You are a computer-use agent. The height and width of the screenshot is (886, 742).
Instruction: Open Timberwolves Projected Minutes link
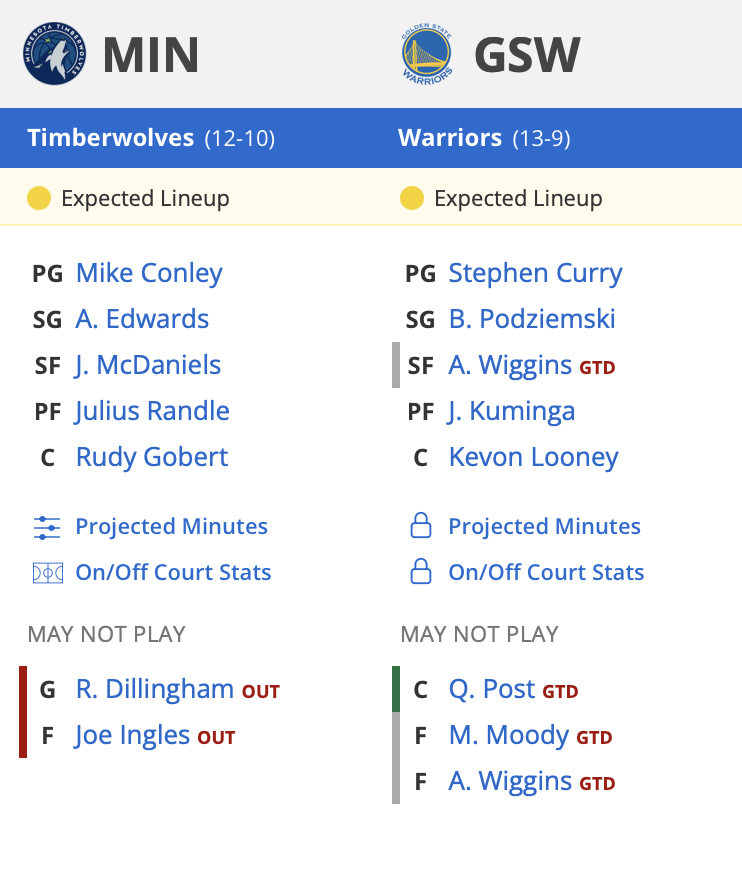171,527
